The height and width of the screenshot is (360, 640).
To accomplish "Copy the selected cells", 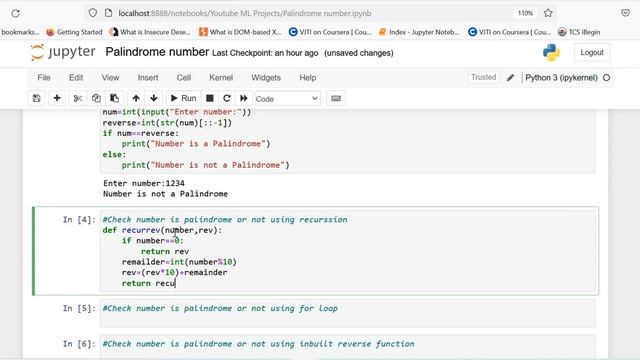I will [x=96, y=98].
